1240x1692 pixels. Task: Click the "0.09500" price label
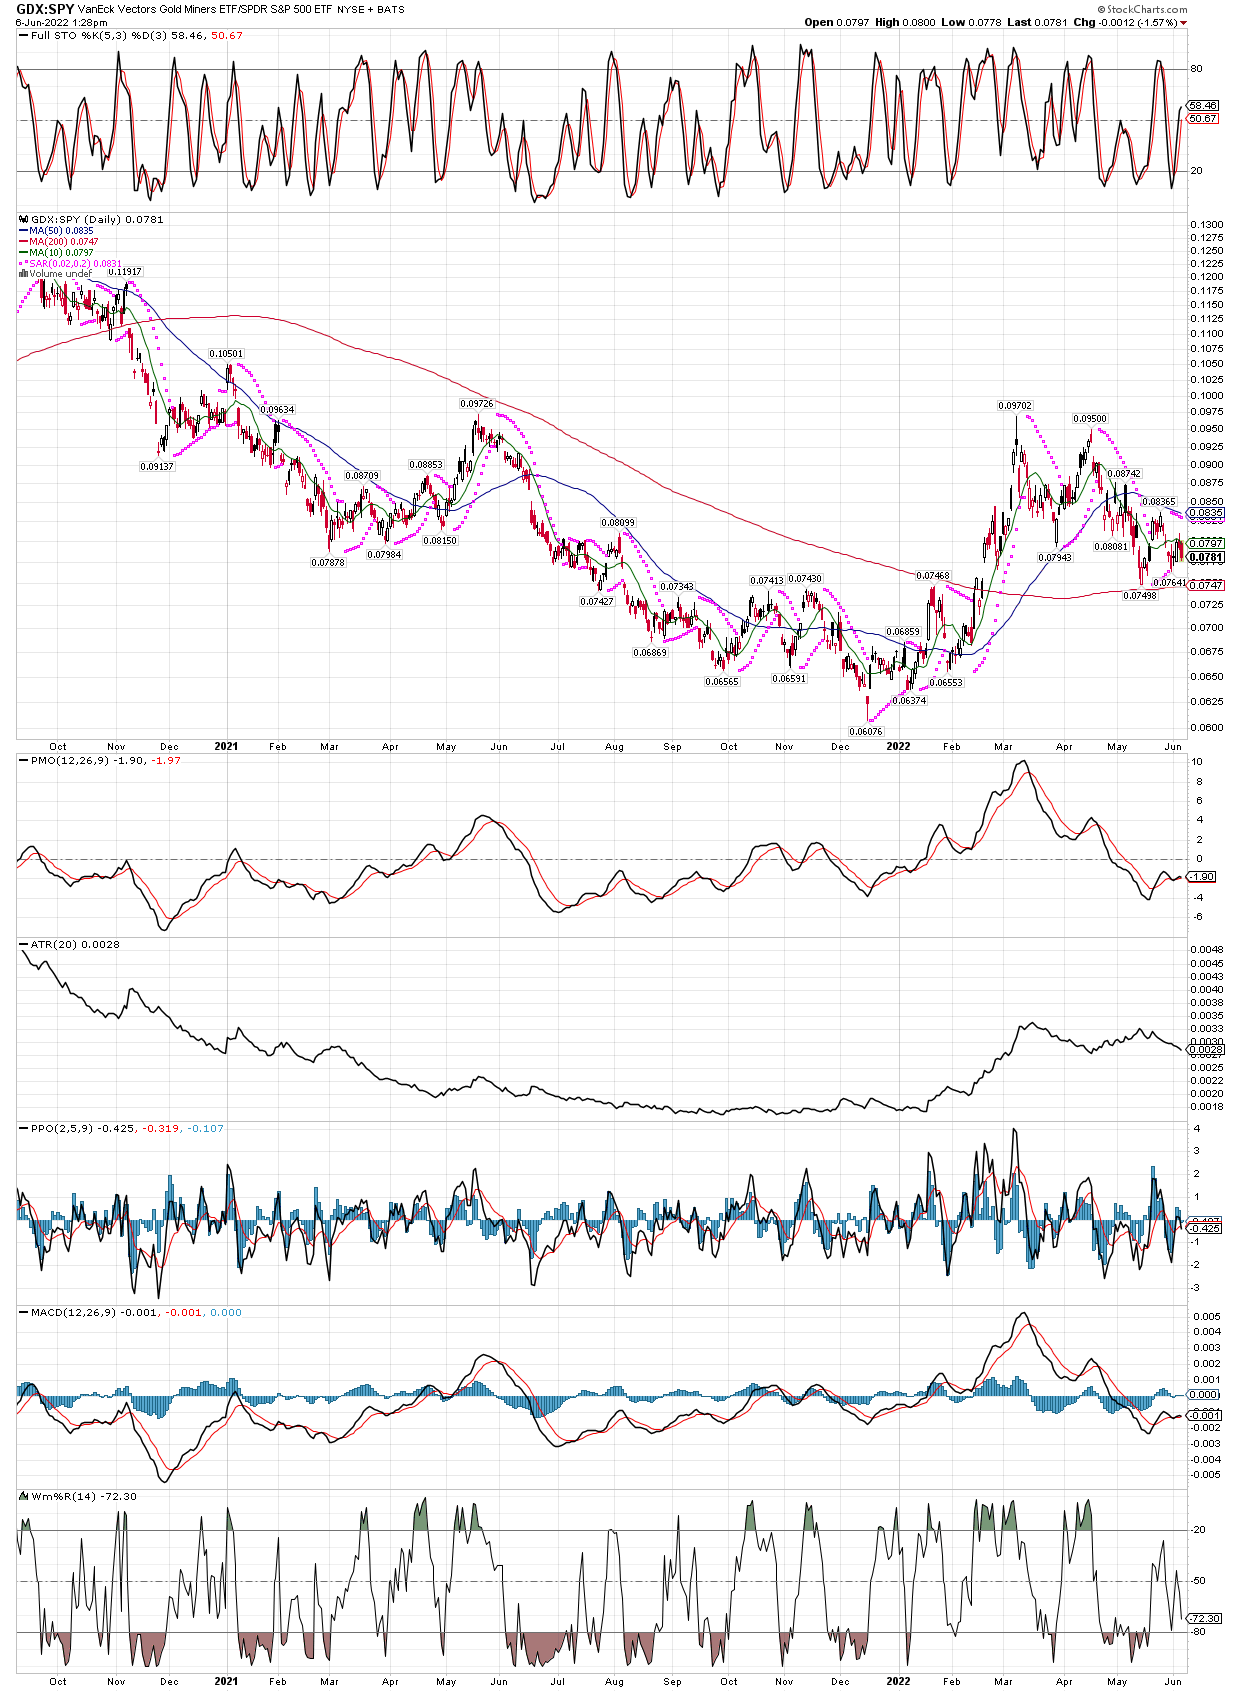click(x=1090, y=419)
